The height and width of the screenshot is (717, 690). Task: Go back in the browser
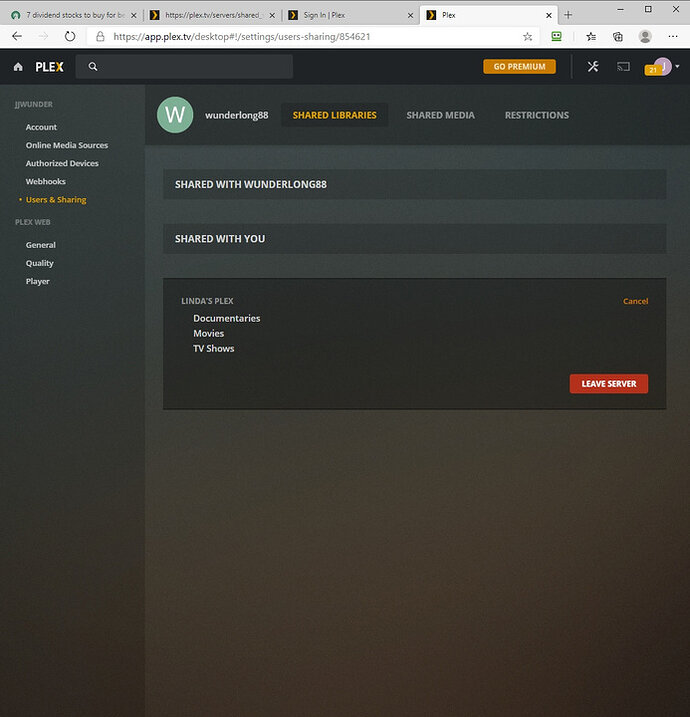[17, 37]
